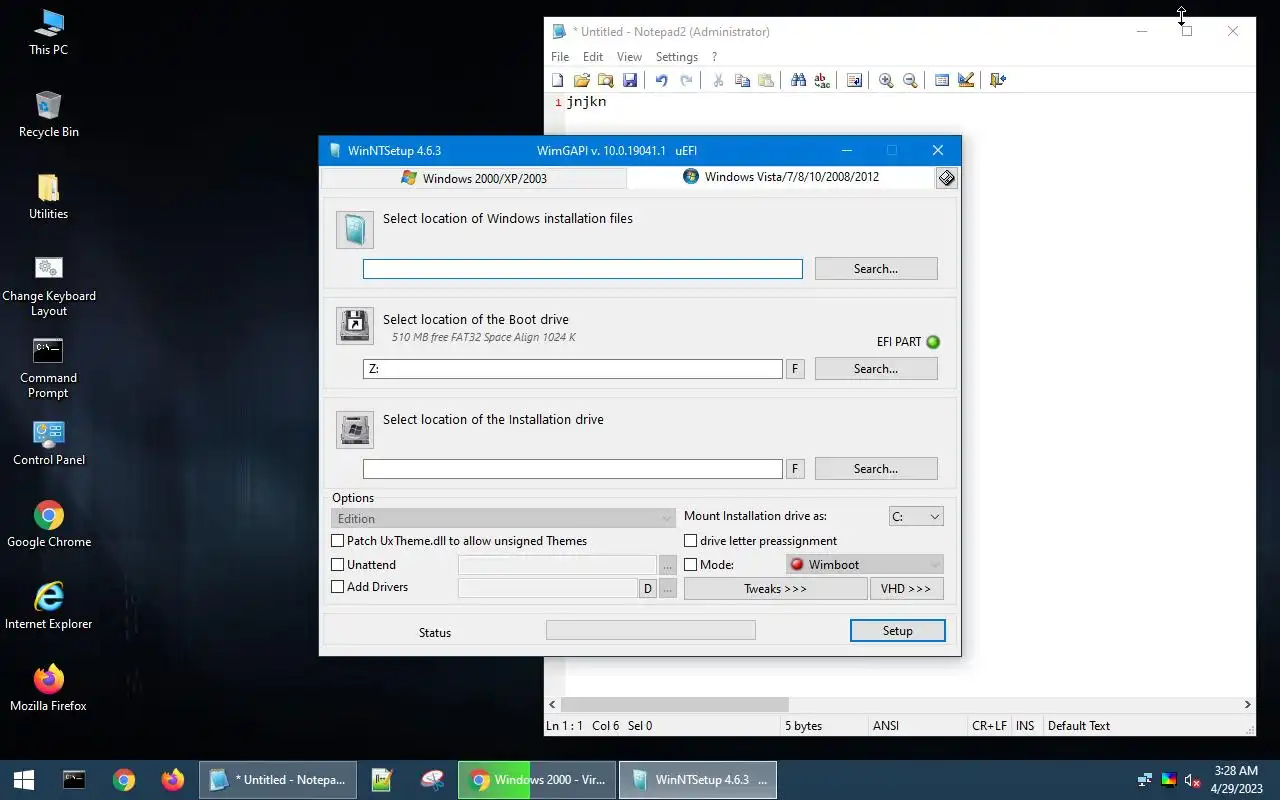Open Replace tool in Notepad2 toolbar
Viewport: 1280px width, 800px height.
822,80
